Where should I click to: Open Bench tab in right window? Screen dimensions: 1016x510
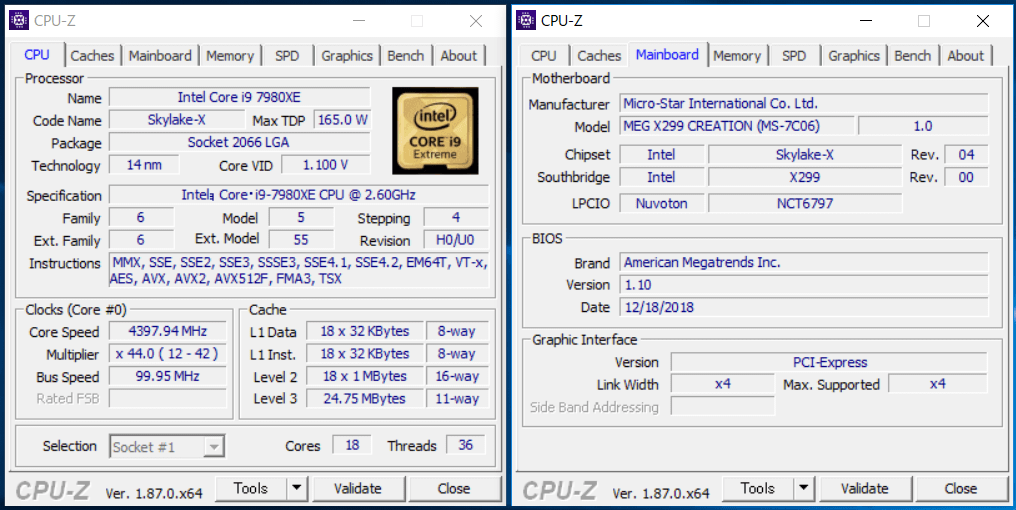(912, 56)
